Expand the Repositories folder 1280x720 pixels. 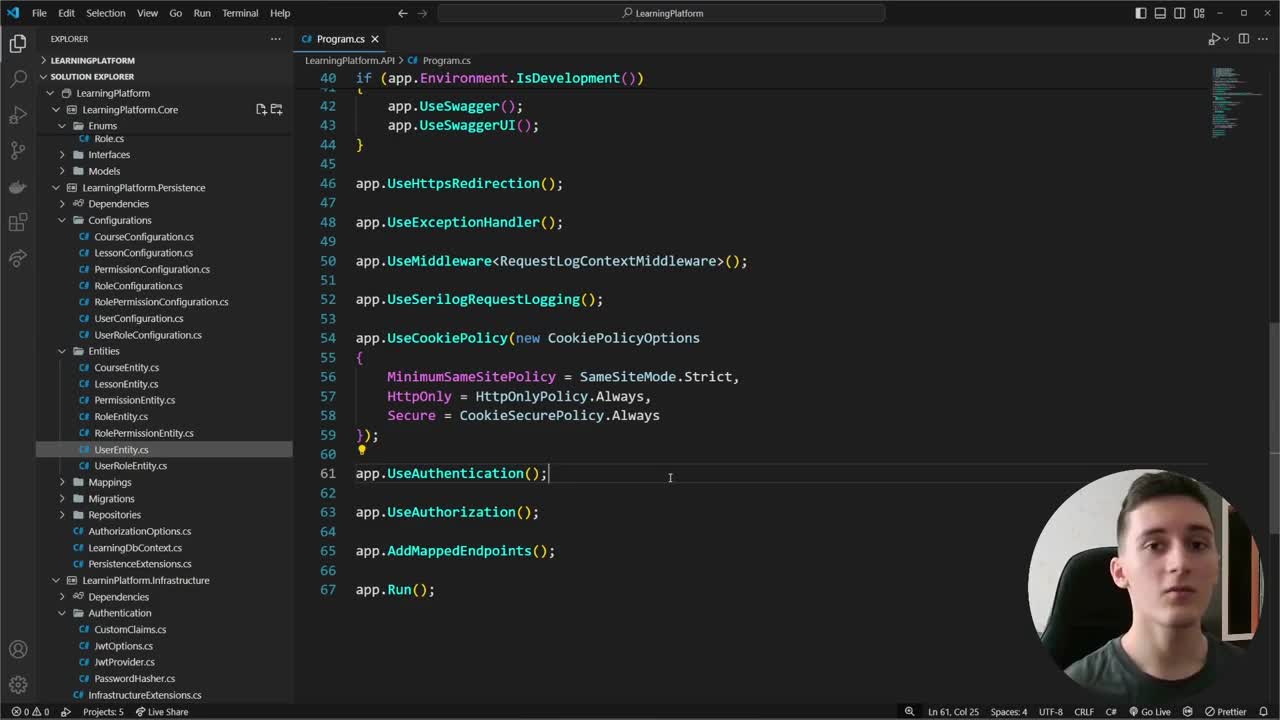(x=62, y=515)
